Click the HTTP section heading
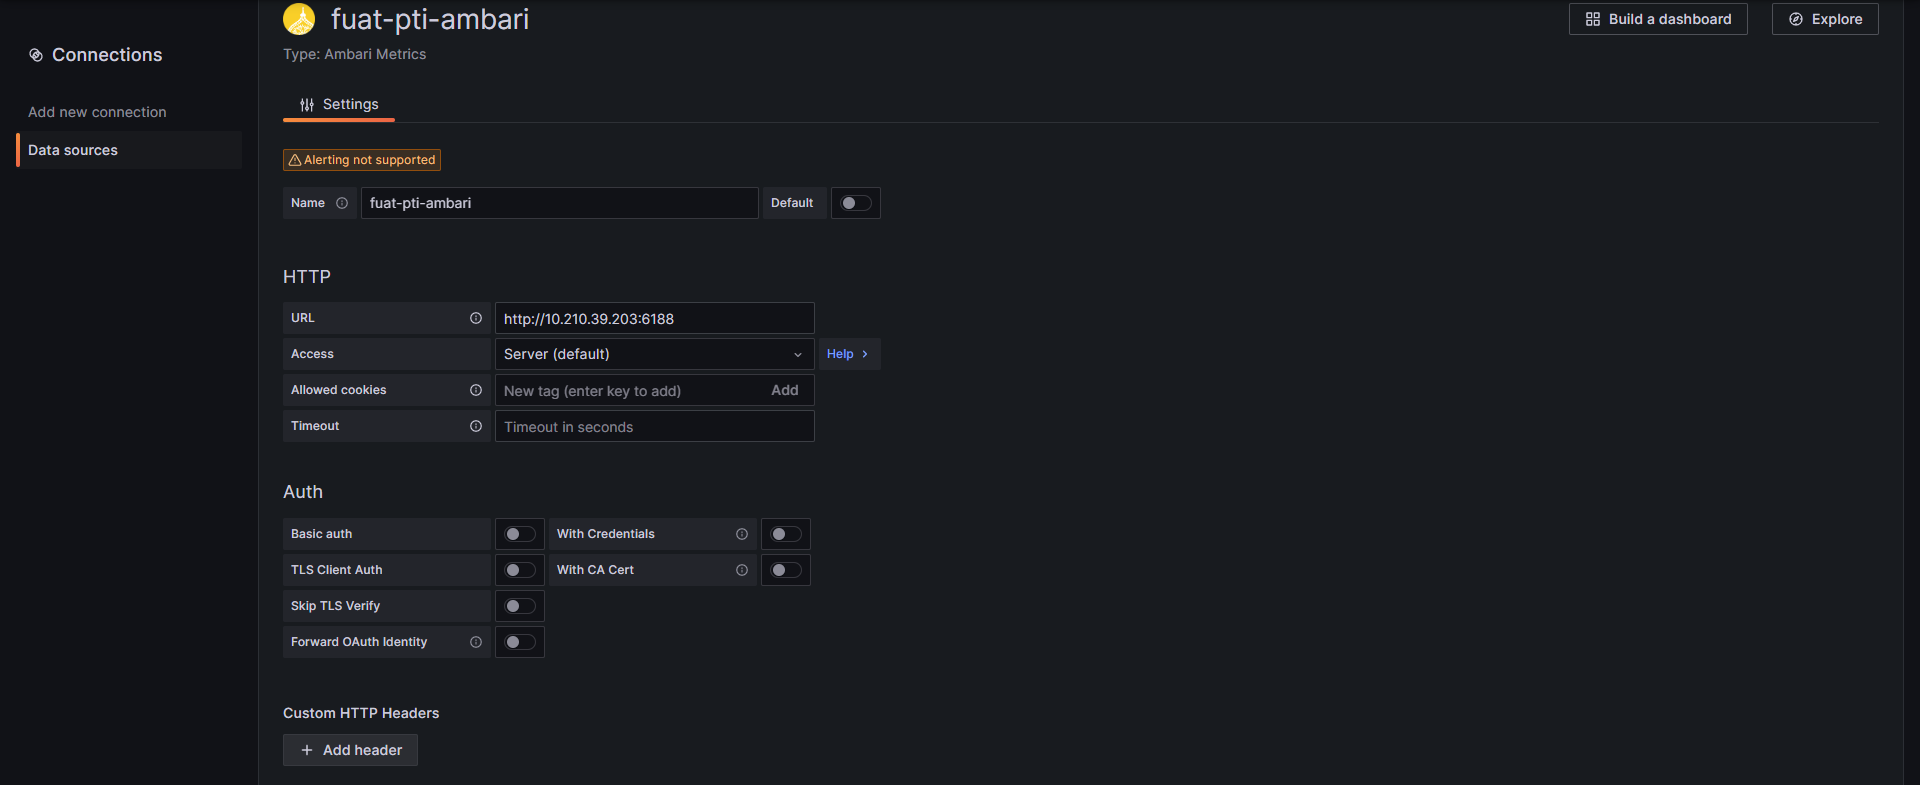Viewport: 1920px width, 785px height. tap(307, 277)
